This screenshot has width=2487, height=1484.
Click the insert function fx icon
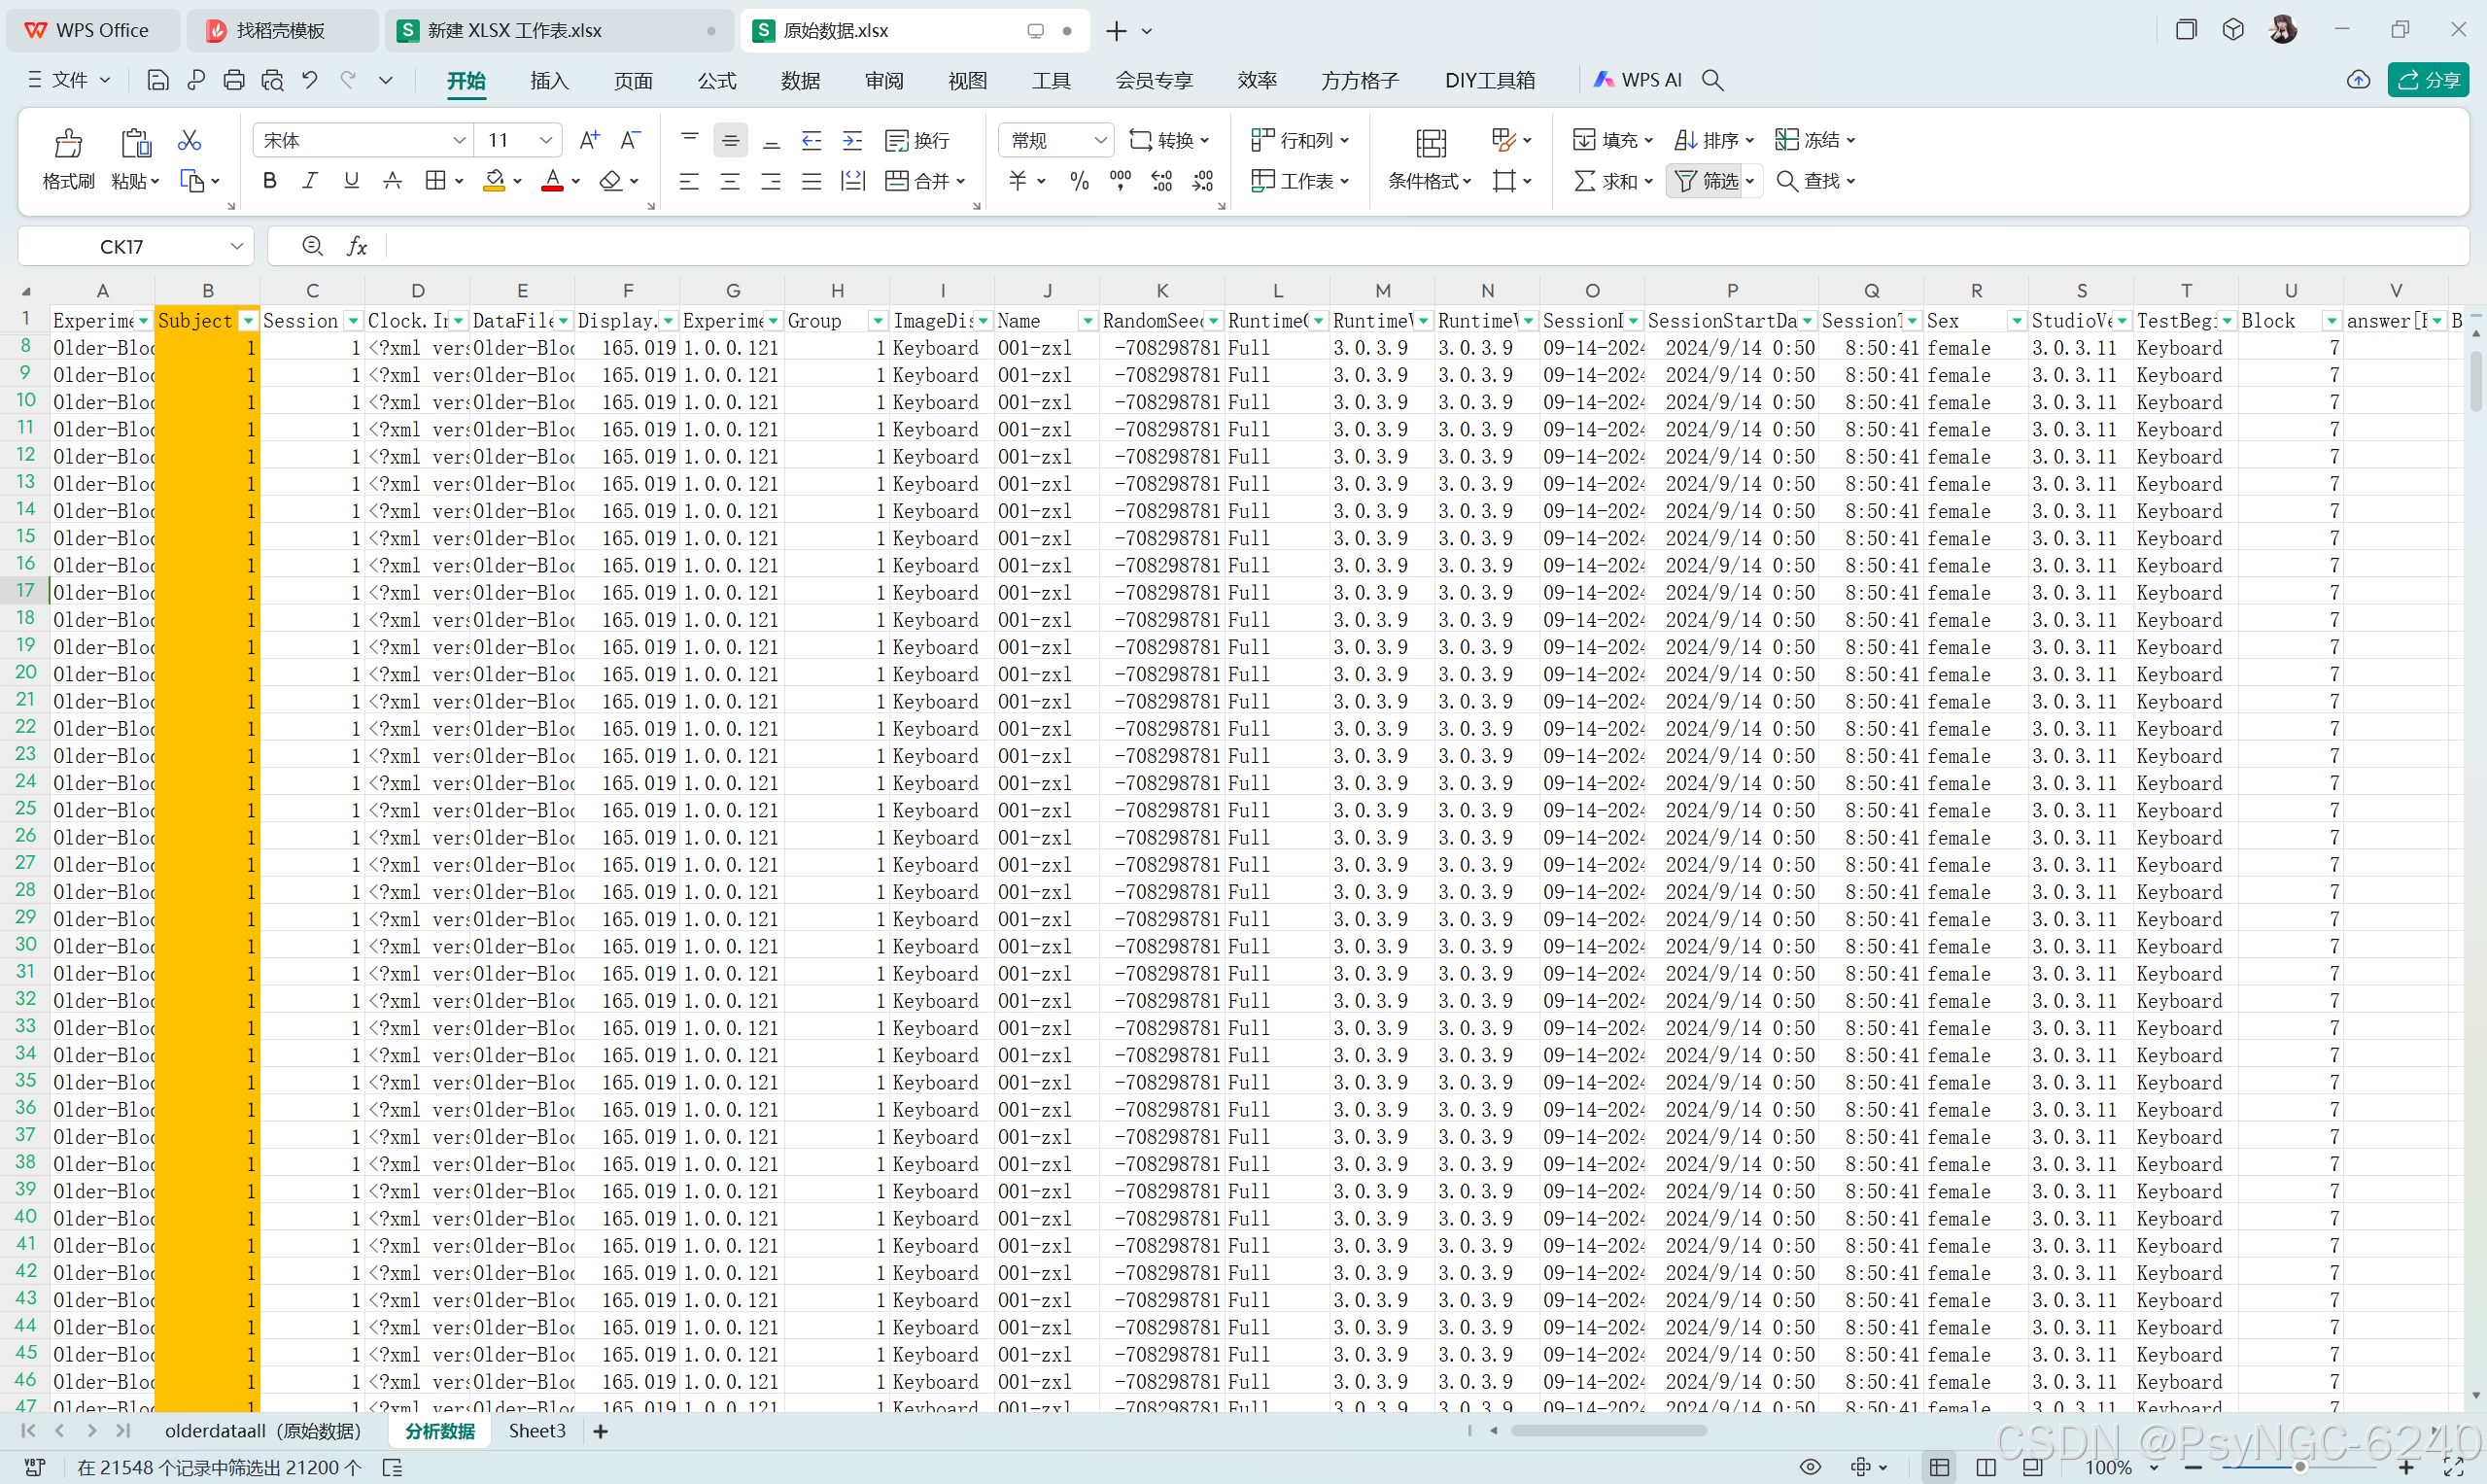point(356,246)
